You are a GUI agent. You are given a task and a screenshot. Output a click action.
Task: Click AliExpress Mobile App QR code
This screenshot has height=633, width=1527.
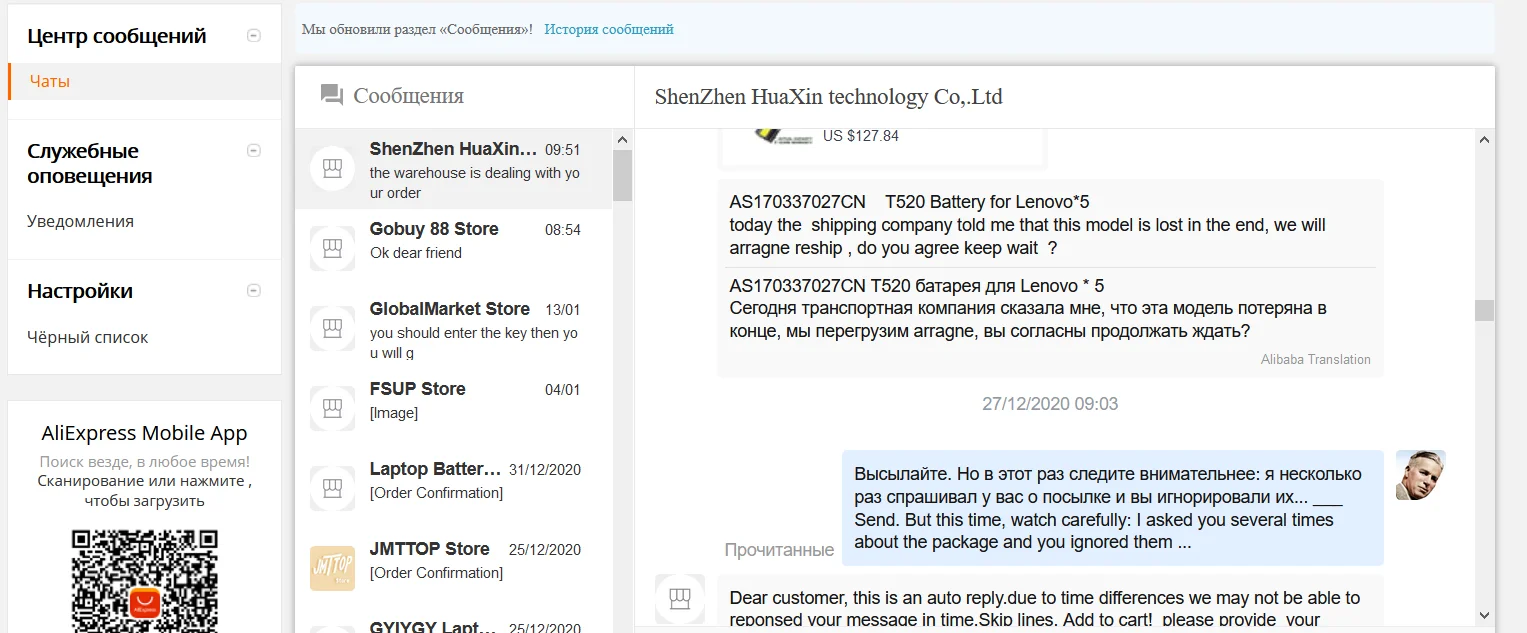[145, 580]
